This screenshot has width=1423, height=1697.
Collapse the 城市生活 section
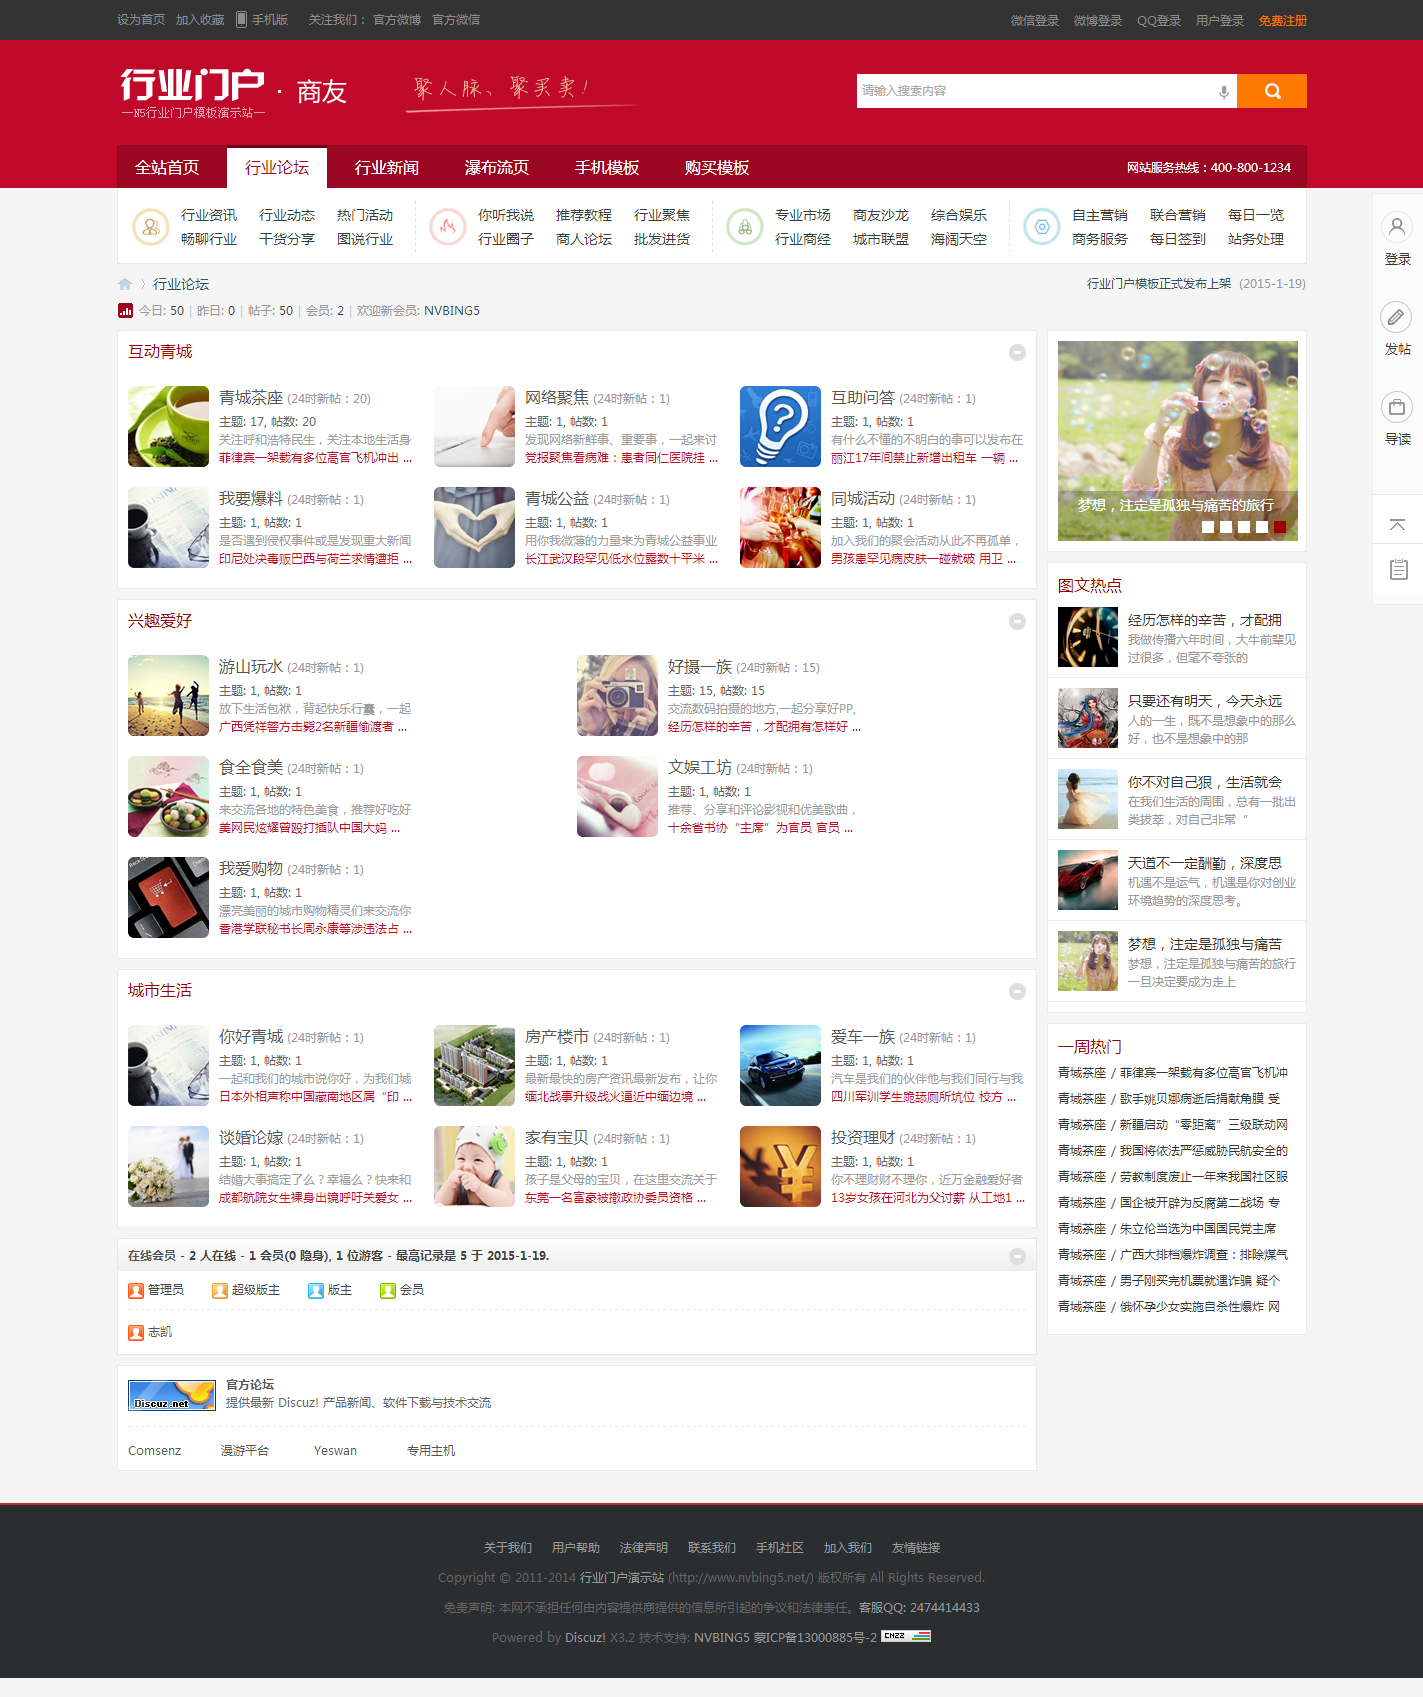(x=1017, y=991)
